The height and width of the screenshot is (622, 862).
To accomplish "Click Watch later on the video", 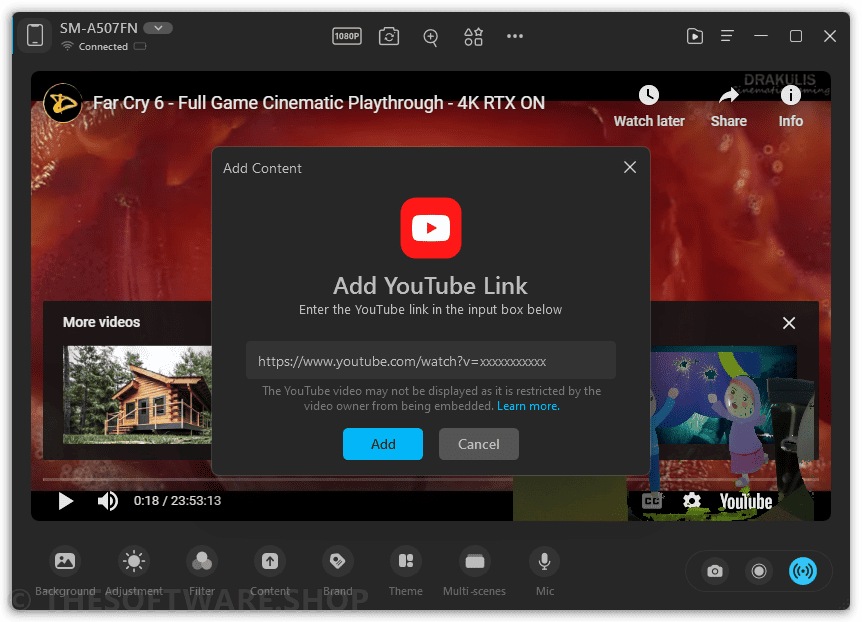I will pos(649,107).
